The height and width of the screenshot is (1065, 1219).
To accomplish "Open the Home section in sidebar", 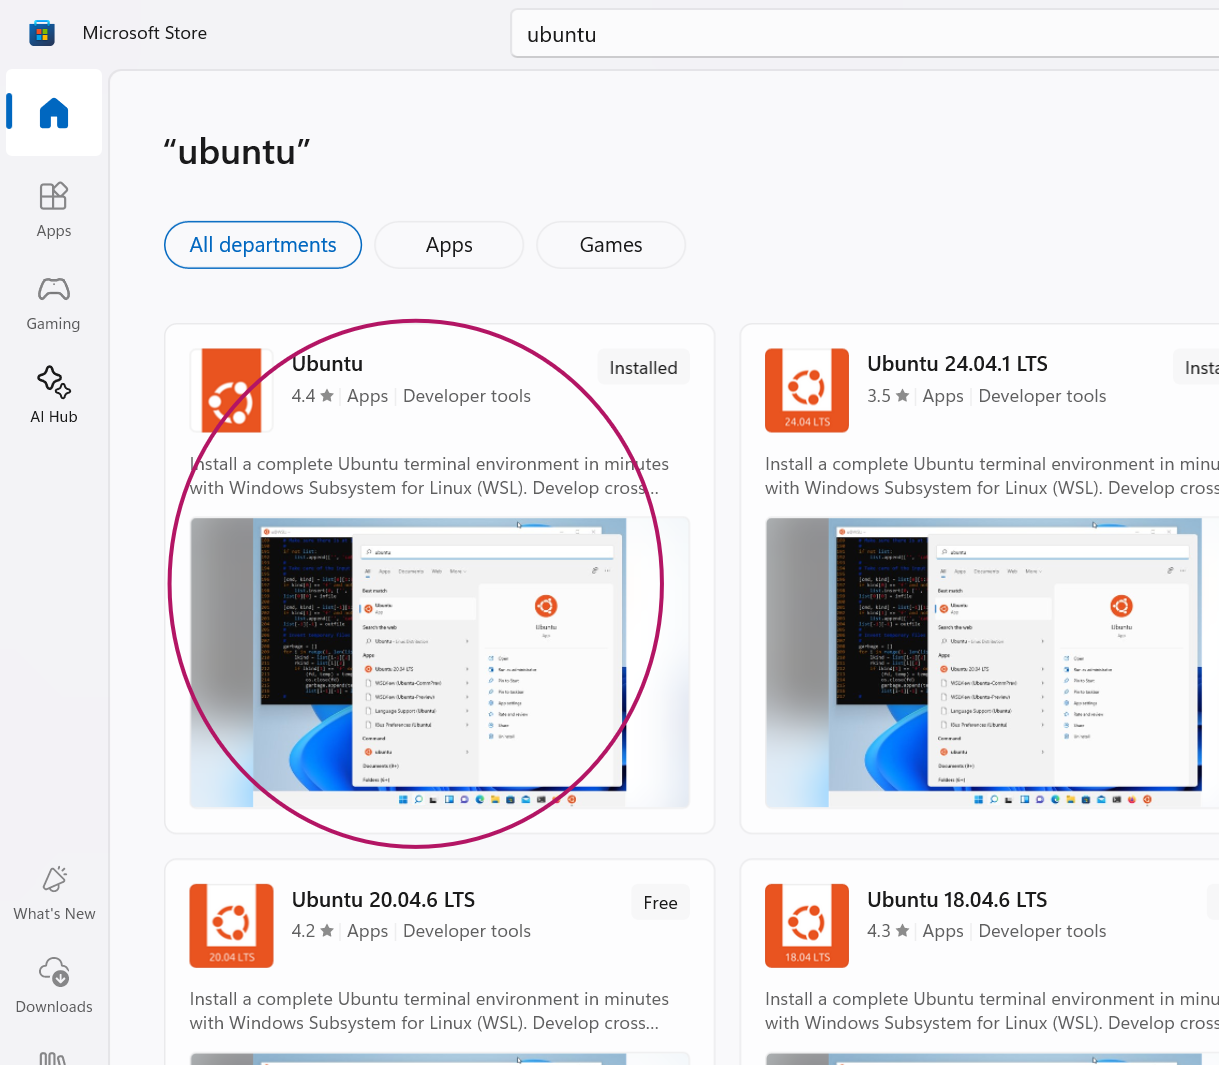I will (54, 113).
